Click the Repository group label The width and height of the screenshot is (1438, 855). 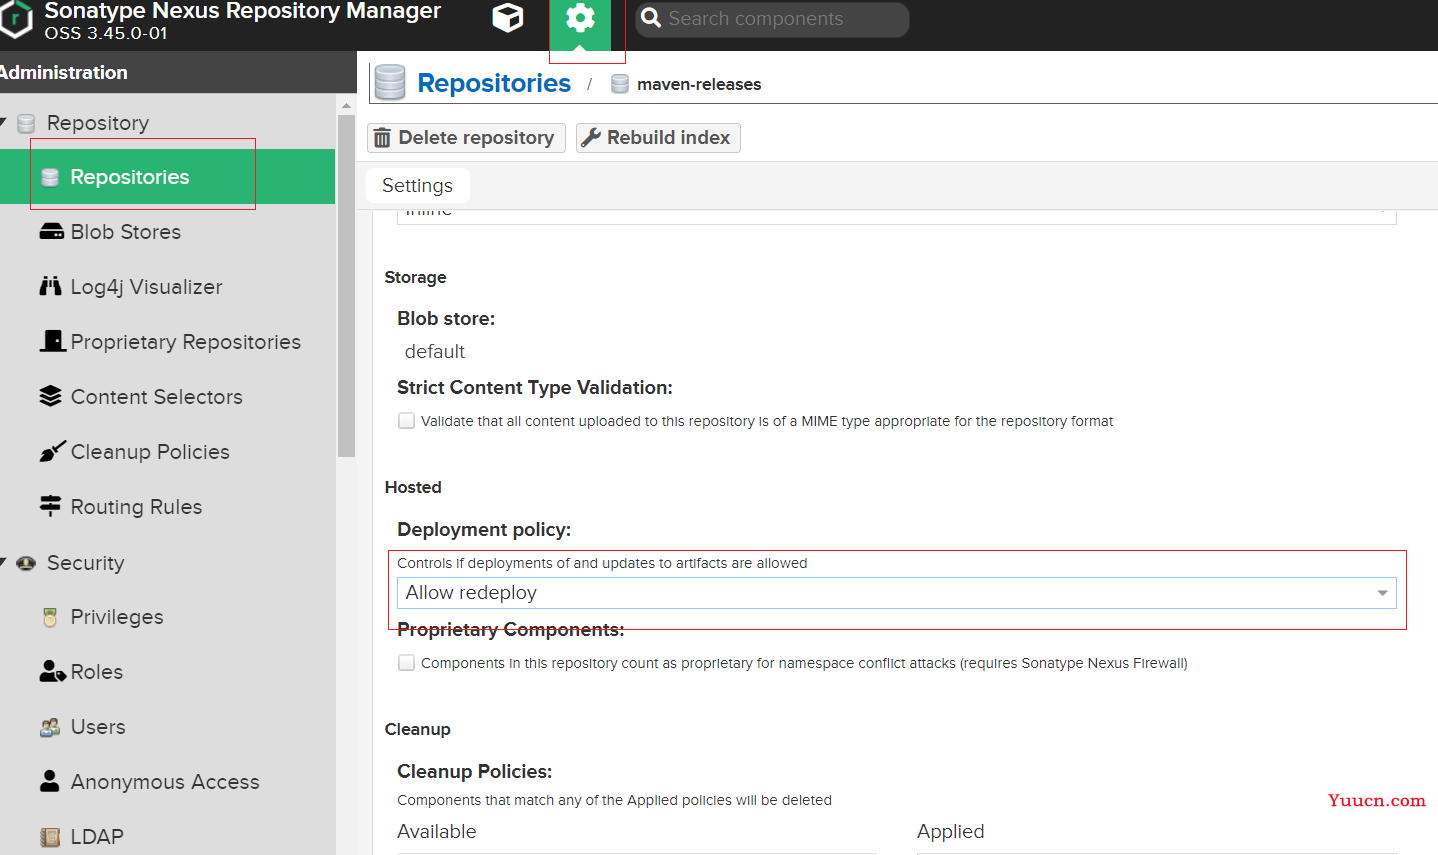98,123
